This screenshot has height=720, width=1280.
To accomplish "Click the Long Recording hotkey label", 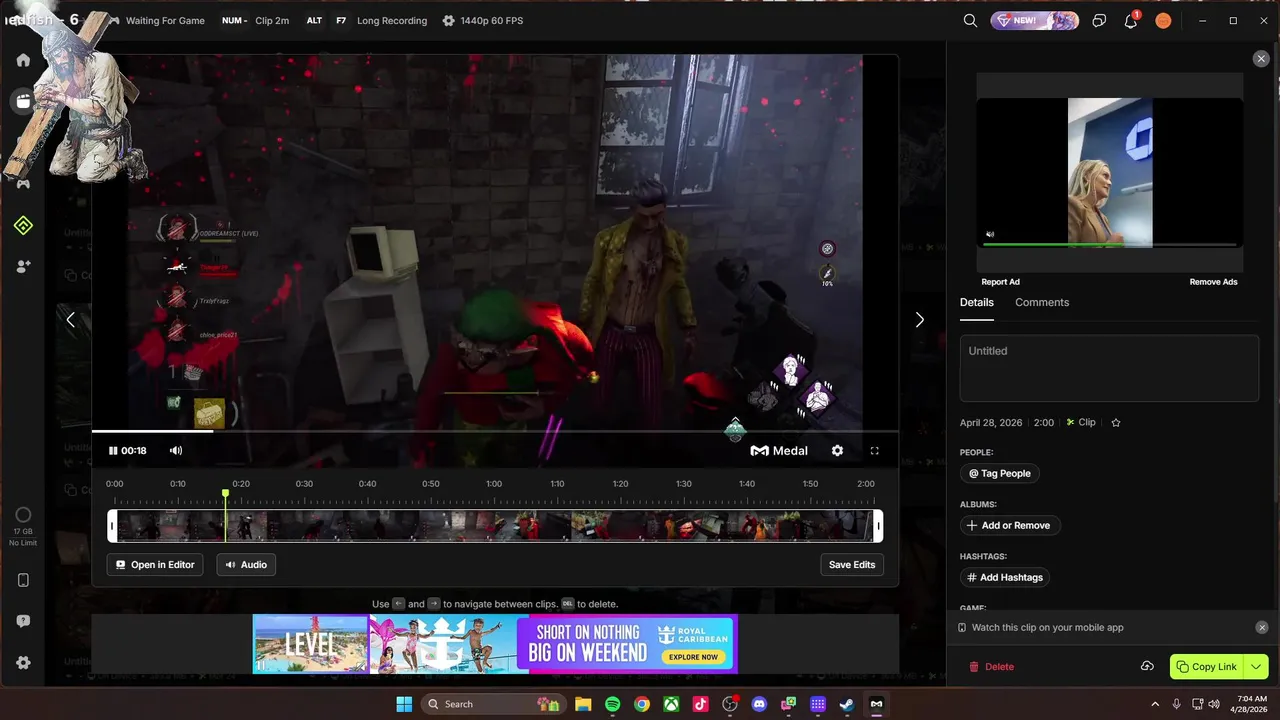I will [x=391, y=20].
